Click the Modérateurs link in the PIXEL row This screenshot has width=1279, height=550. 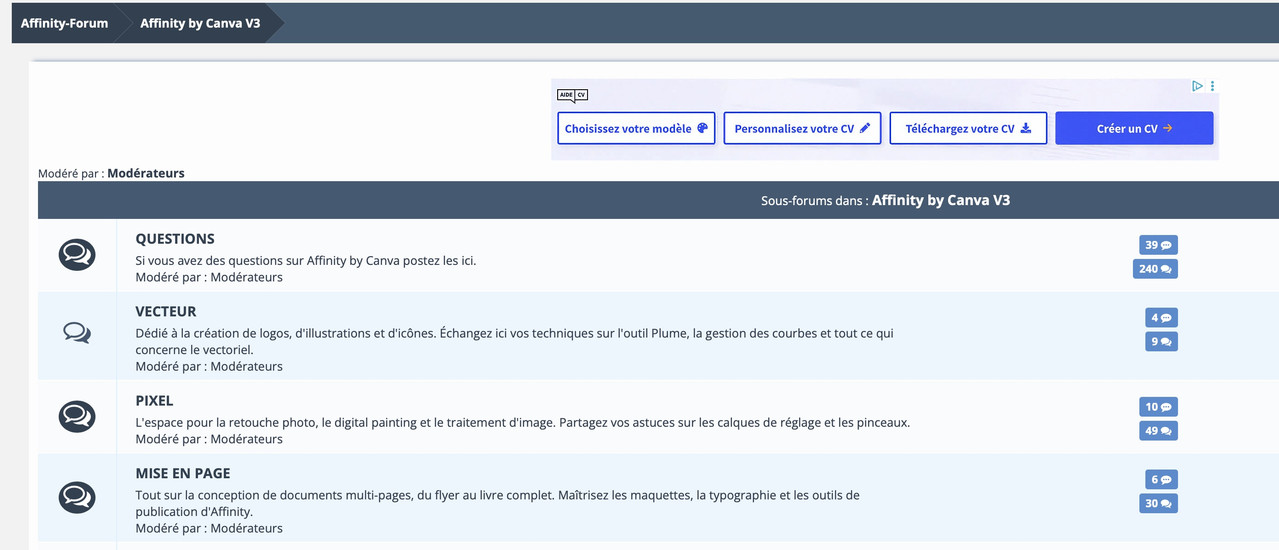(x=246, y=439)
